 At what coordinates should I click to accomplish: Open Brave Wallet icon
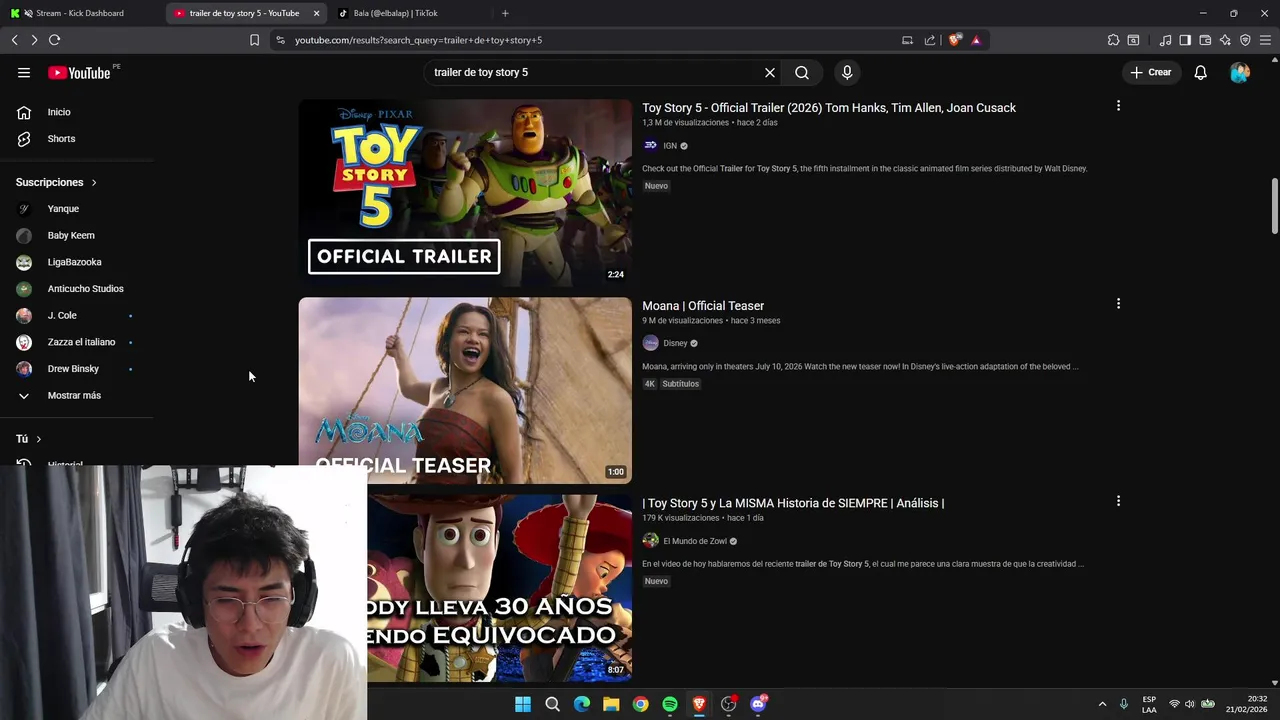tap(1205, 40)
